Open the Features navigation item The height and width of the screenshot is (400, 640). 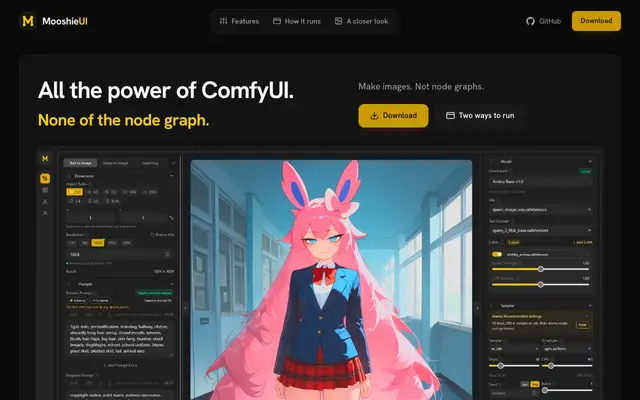pos(239,21)
